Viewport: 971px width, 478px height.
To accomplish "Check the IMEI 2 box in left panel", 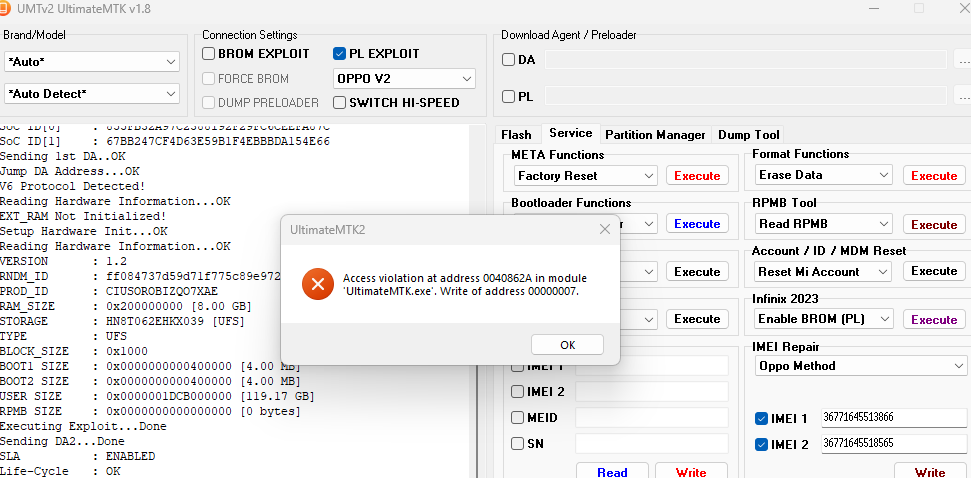I will pos(517,391).
